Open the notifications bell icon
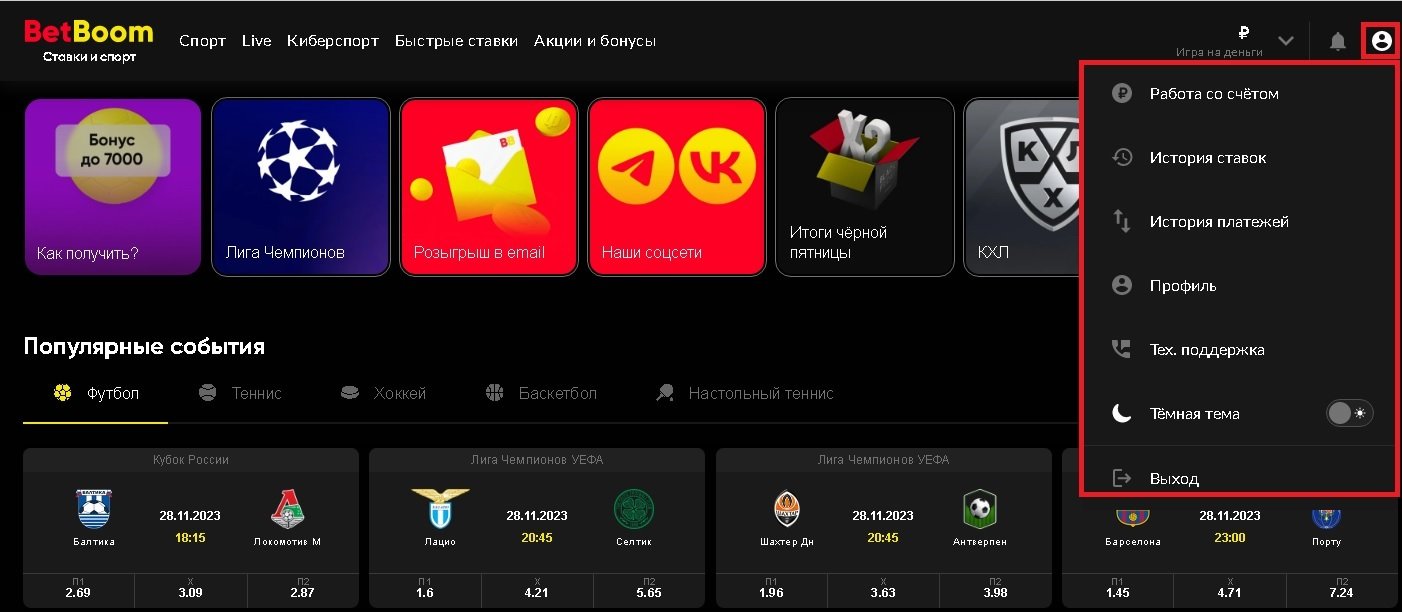Viewport: 1402px width, 612px height. 1337,41
